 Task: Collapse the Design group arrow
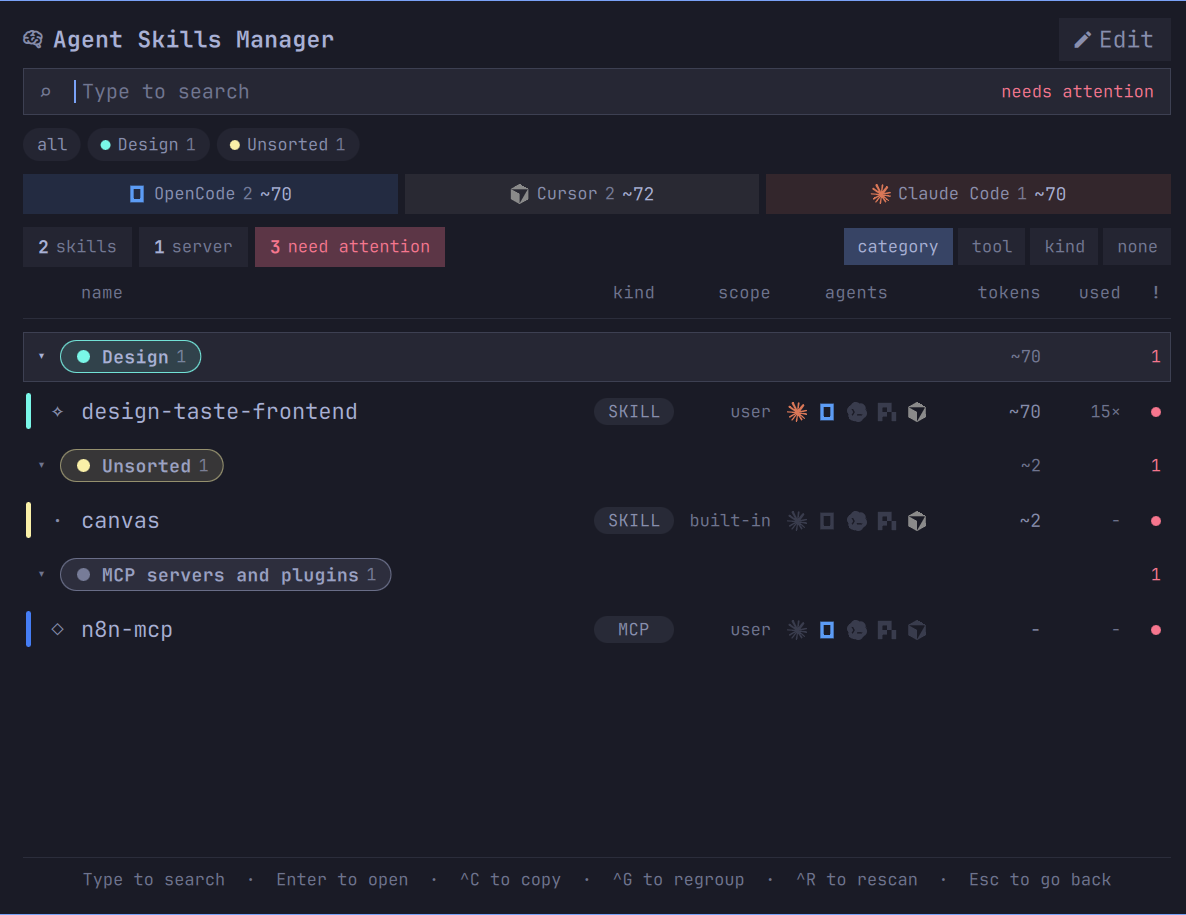(42, 356)
